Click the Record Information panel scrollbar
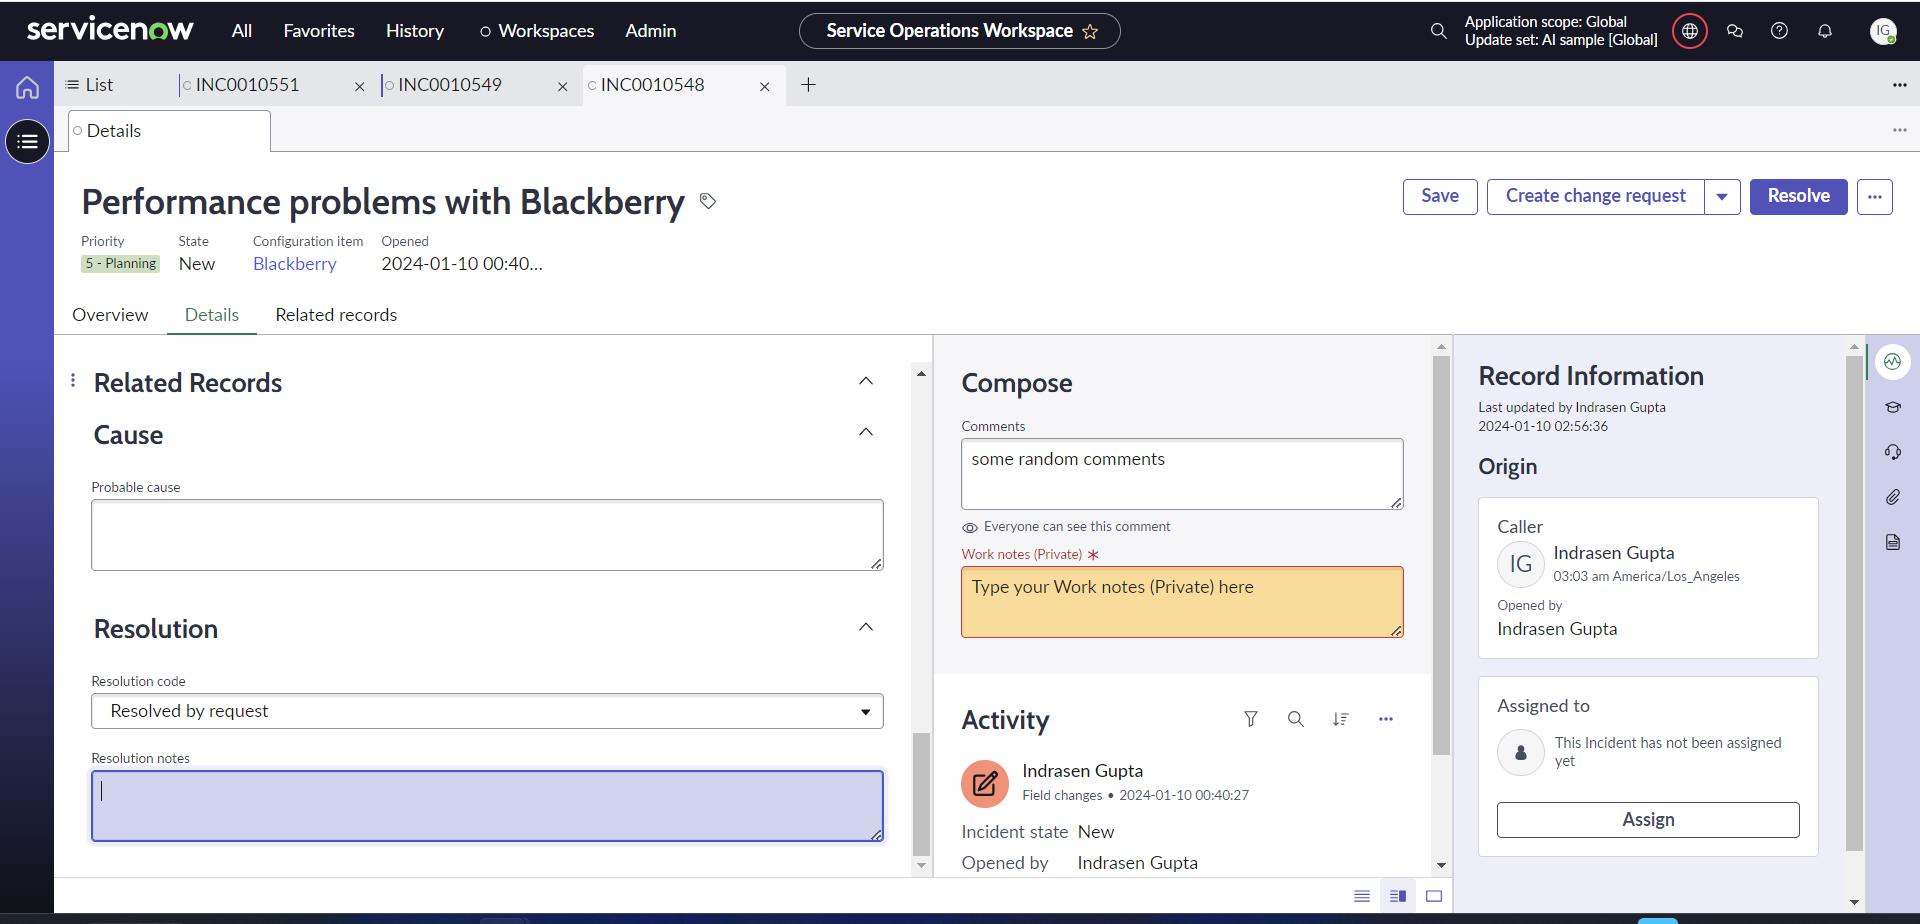The image size is (1920, 924). [x=1854, y=603]
